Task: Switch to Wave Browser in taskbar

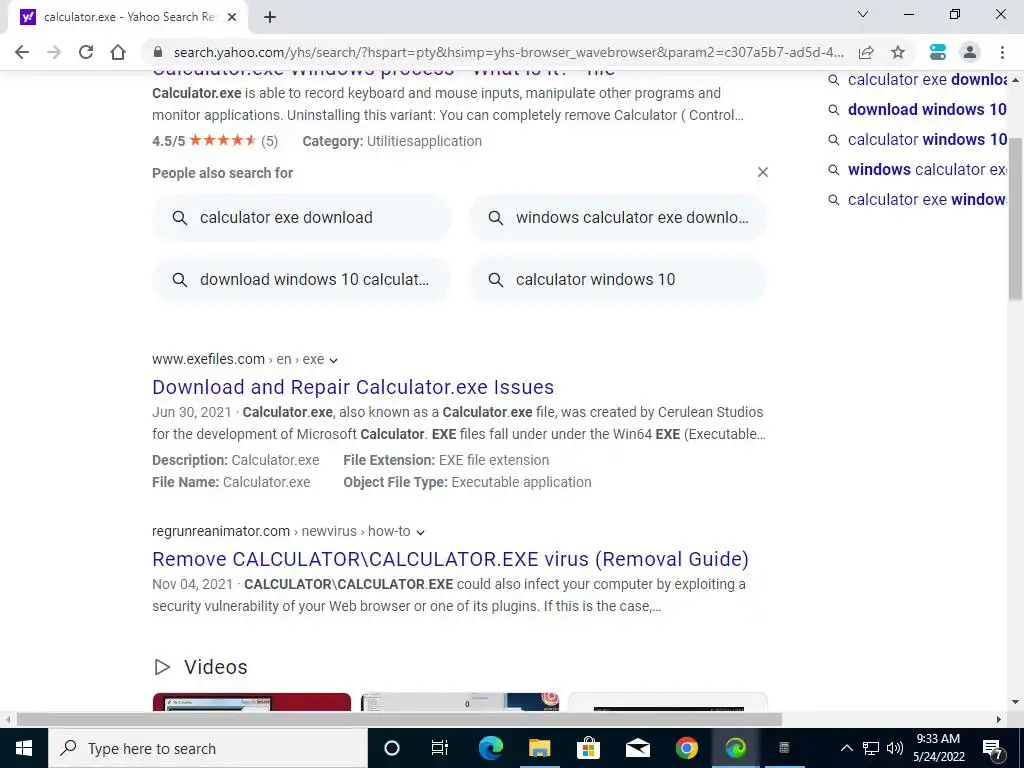Action: (x=735, y=748)
